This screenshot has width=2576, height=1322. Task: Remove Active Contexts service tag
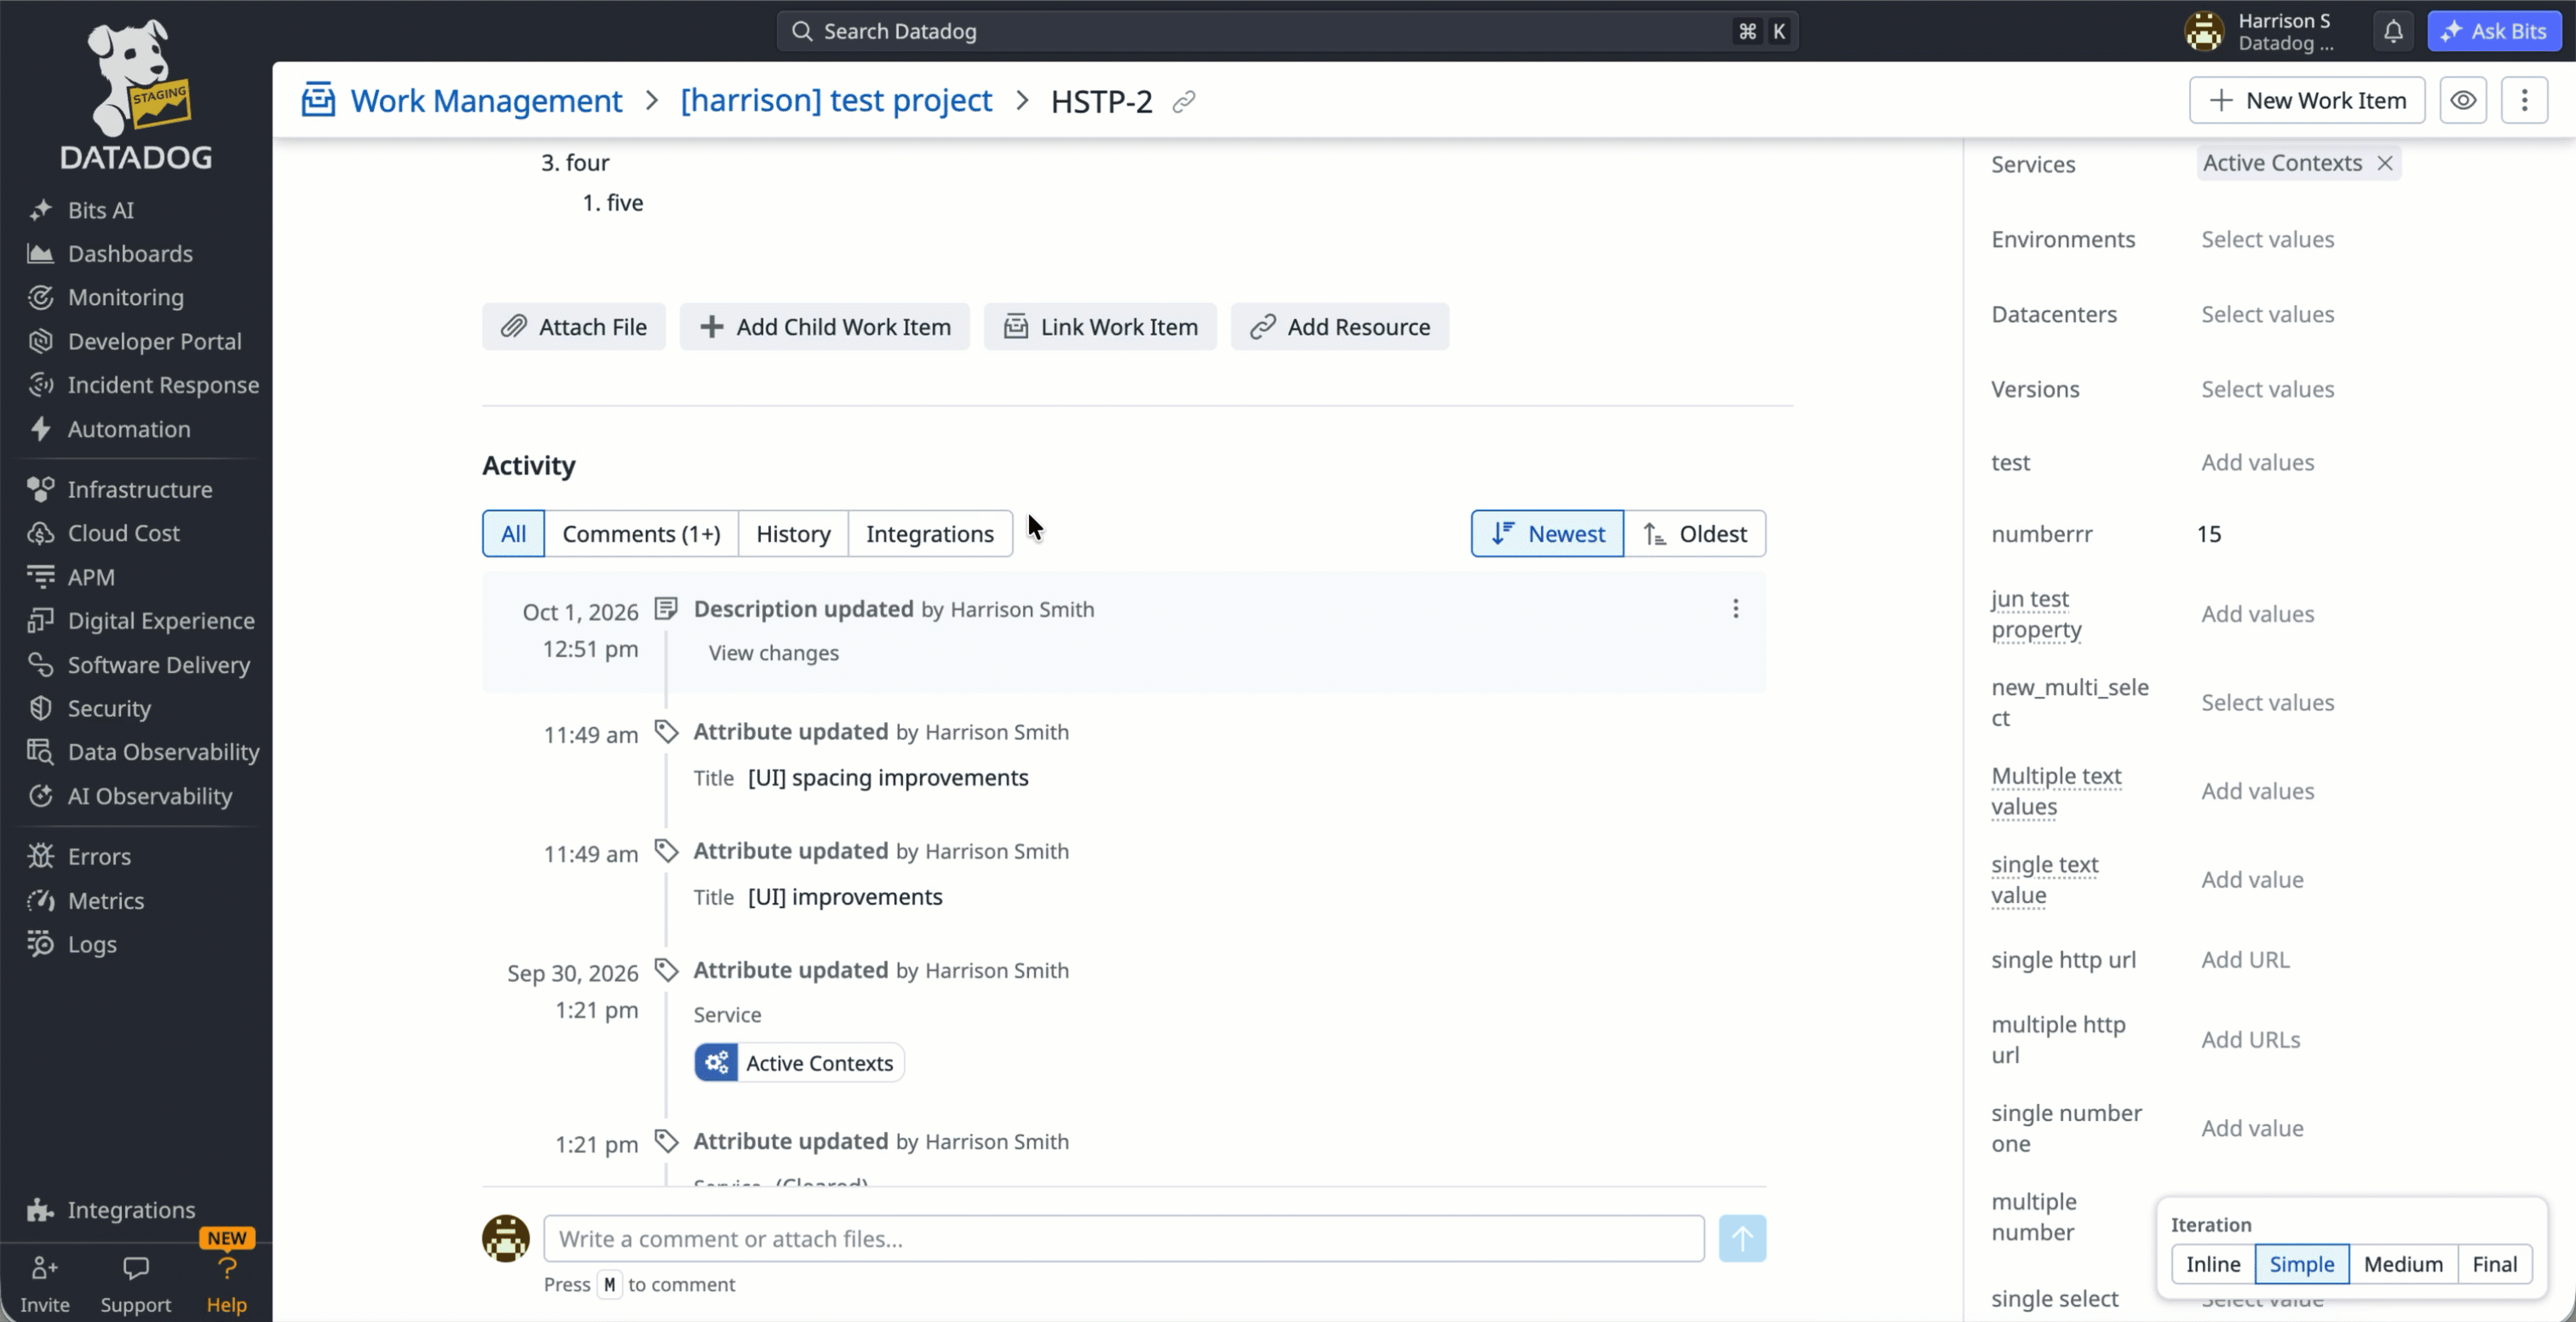pos(2385,163)
